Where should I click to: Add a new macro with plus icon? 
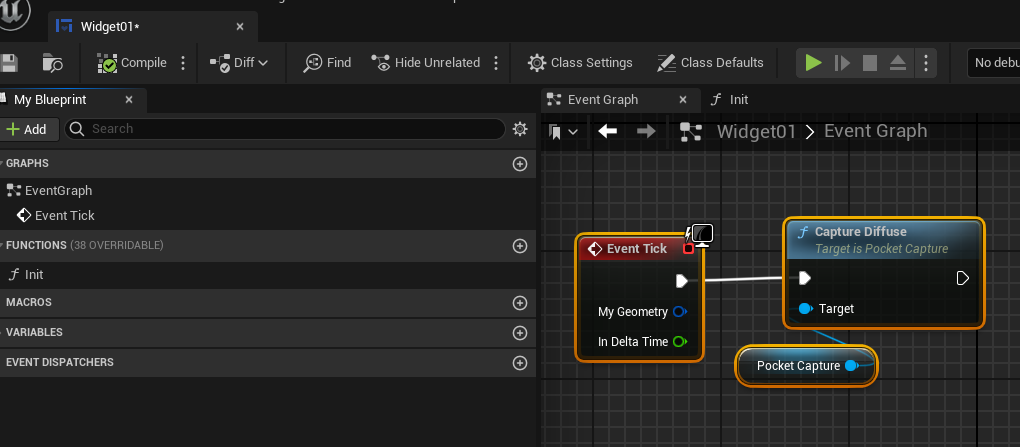(x=520, y=303)
